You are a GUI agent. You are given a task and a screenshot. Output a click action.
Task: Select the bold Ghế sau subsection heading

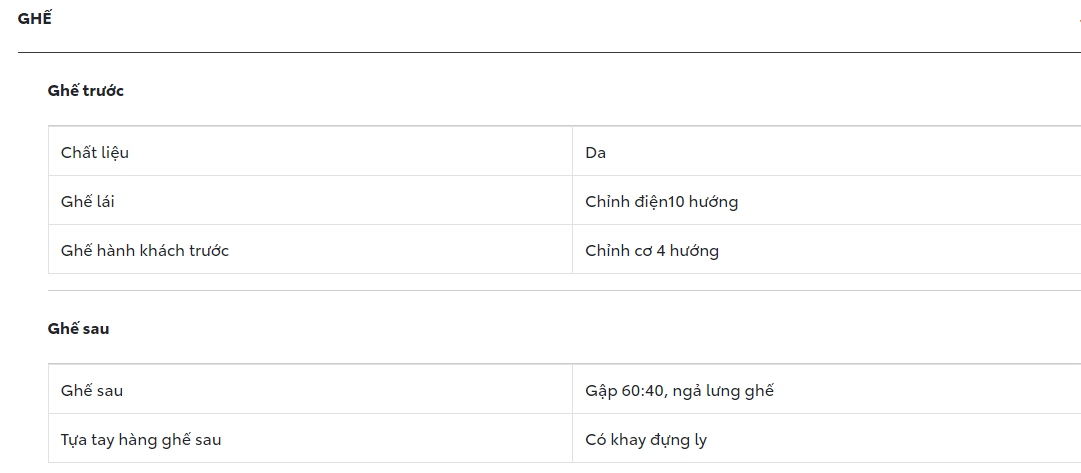[78, 328]
